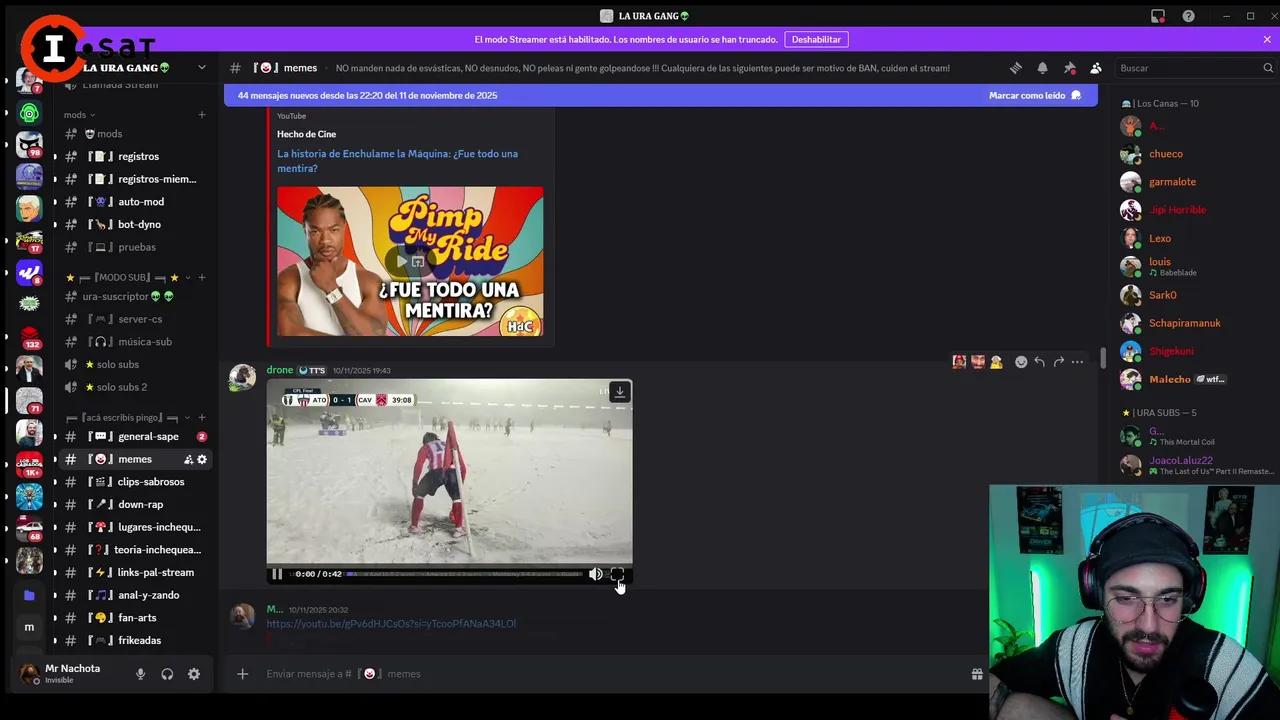Open Mr Nachota user panel

click(70, 673)
